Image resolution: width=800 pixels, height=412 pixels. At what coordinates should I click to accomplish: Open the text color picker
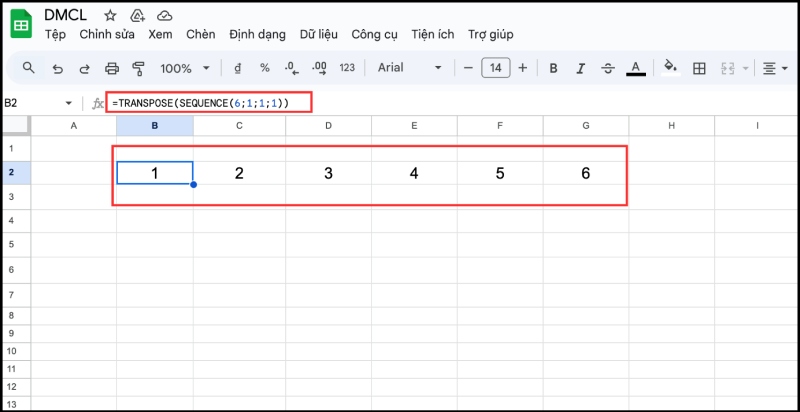[x=636, y=68]
